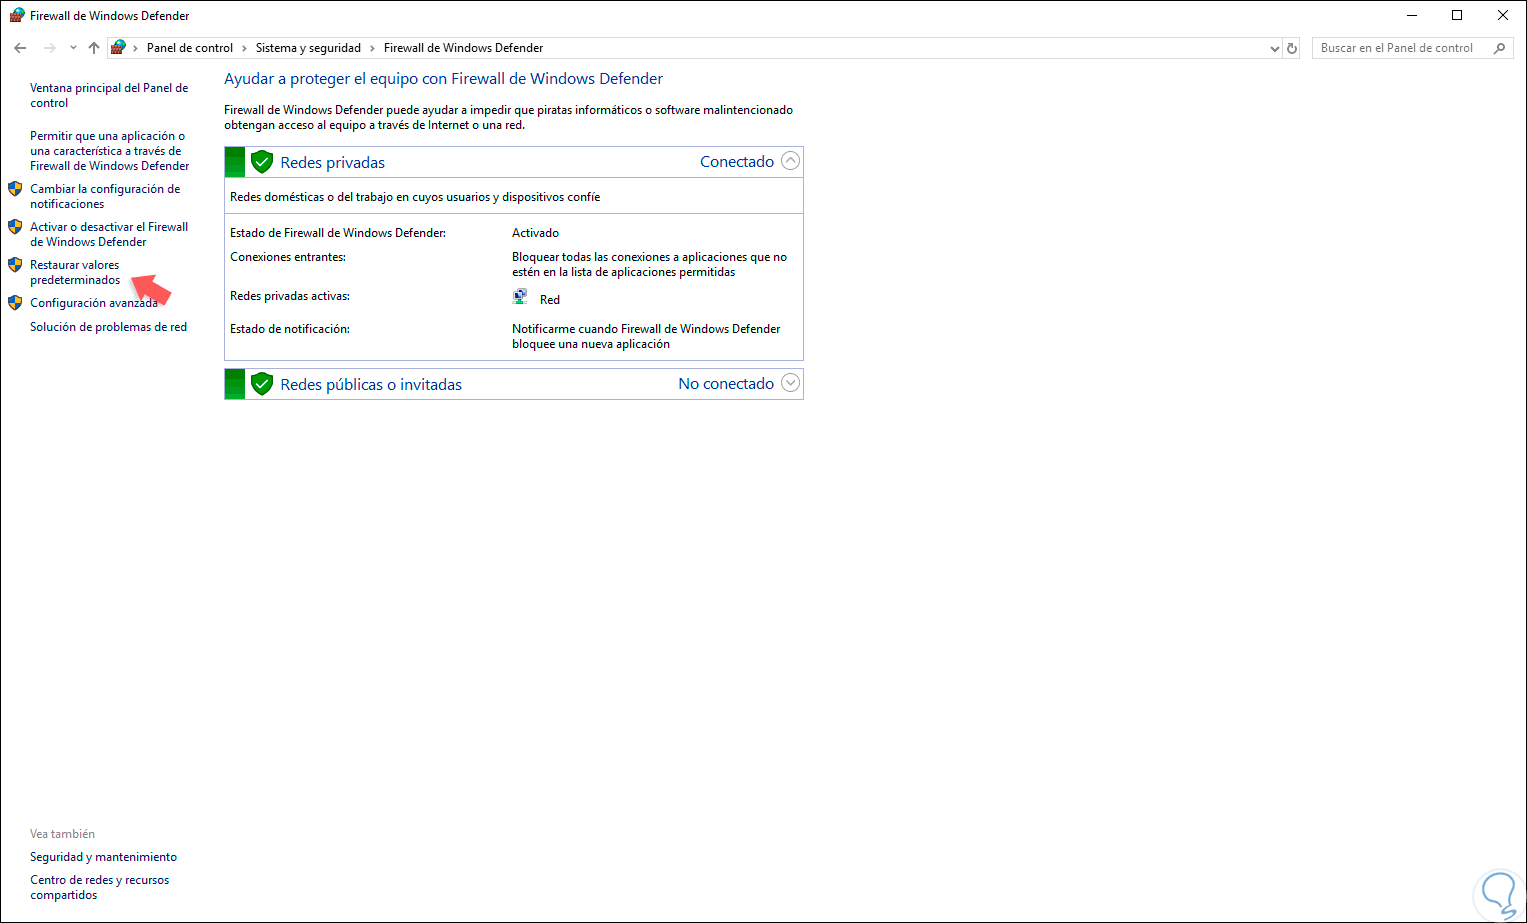Click the Red active network name
The height and width of the screenshot is (923, 1527).
coord(550,300)
